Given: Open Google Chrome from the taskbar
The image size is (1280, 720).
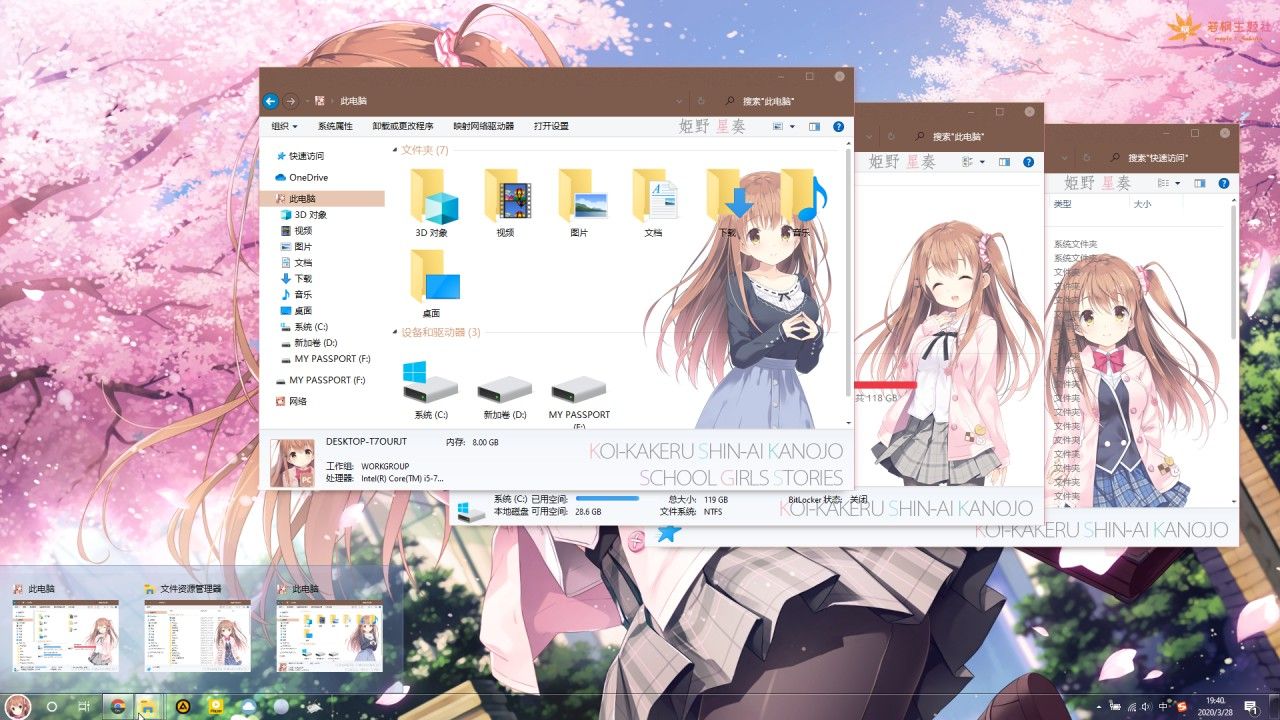Looking at the screenshot, I should (117, 706).
